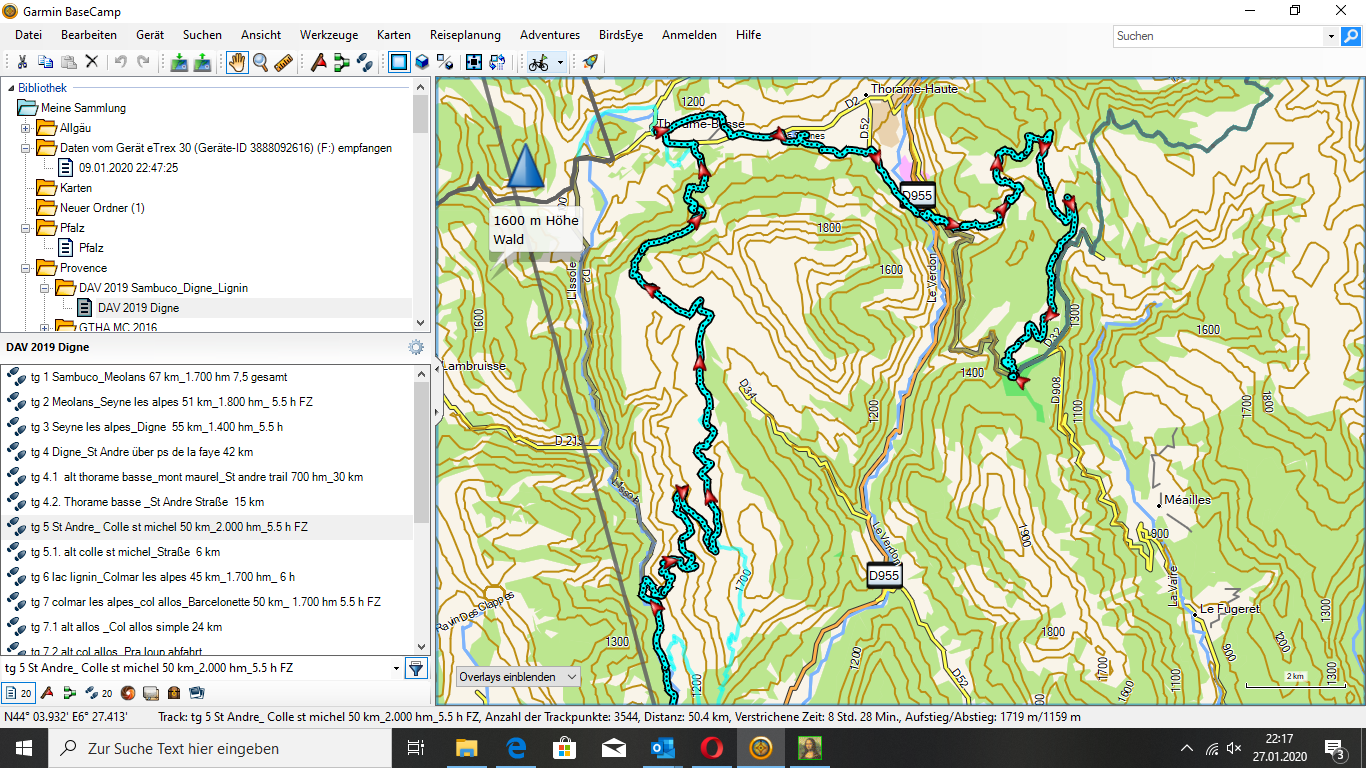Open the Werkzeuge menu

(x=327, y=35)
